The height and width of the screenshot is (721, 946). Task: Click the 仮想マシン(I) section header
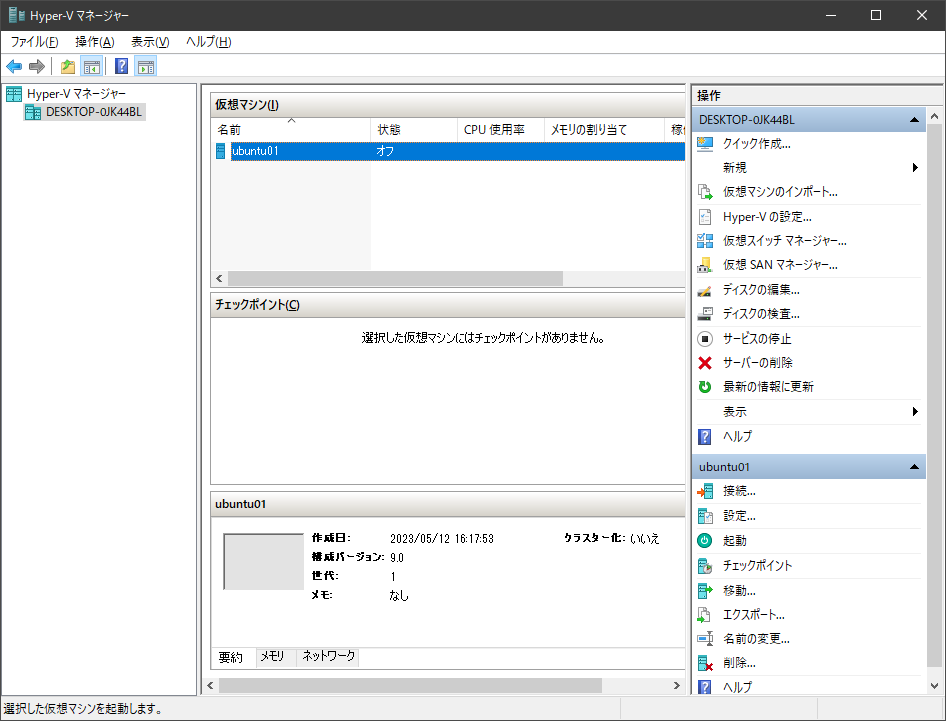(448, 105)
